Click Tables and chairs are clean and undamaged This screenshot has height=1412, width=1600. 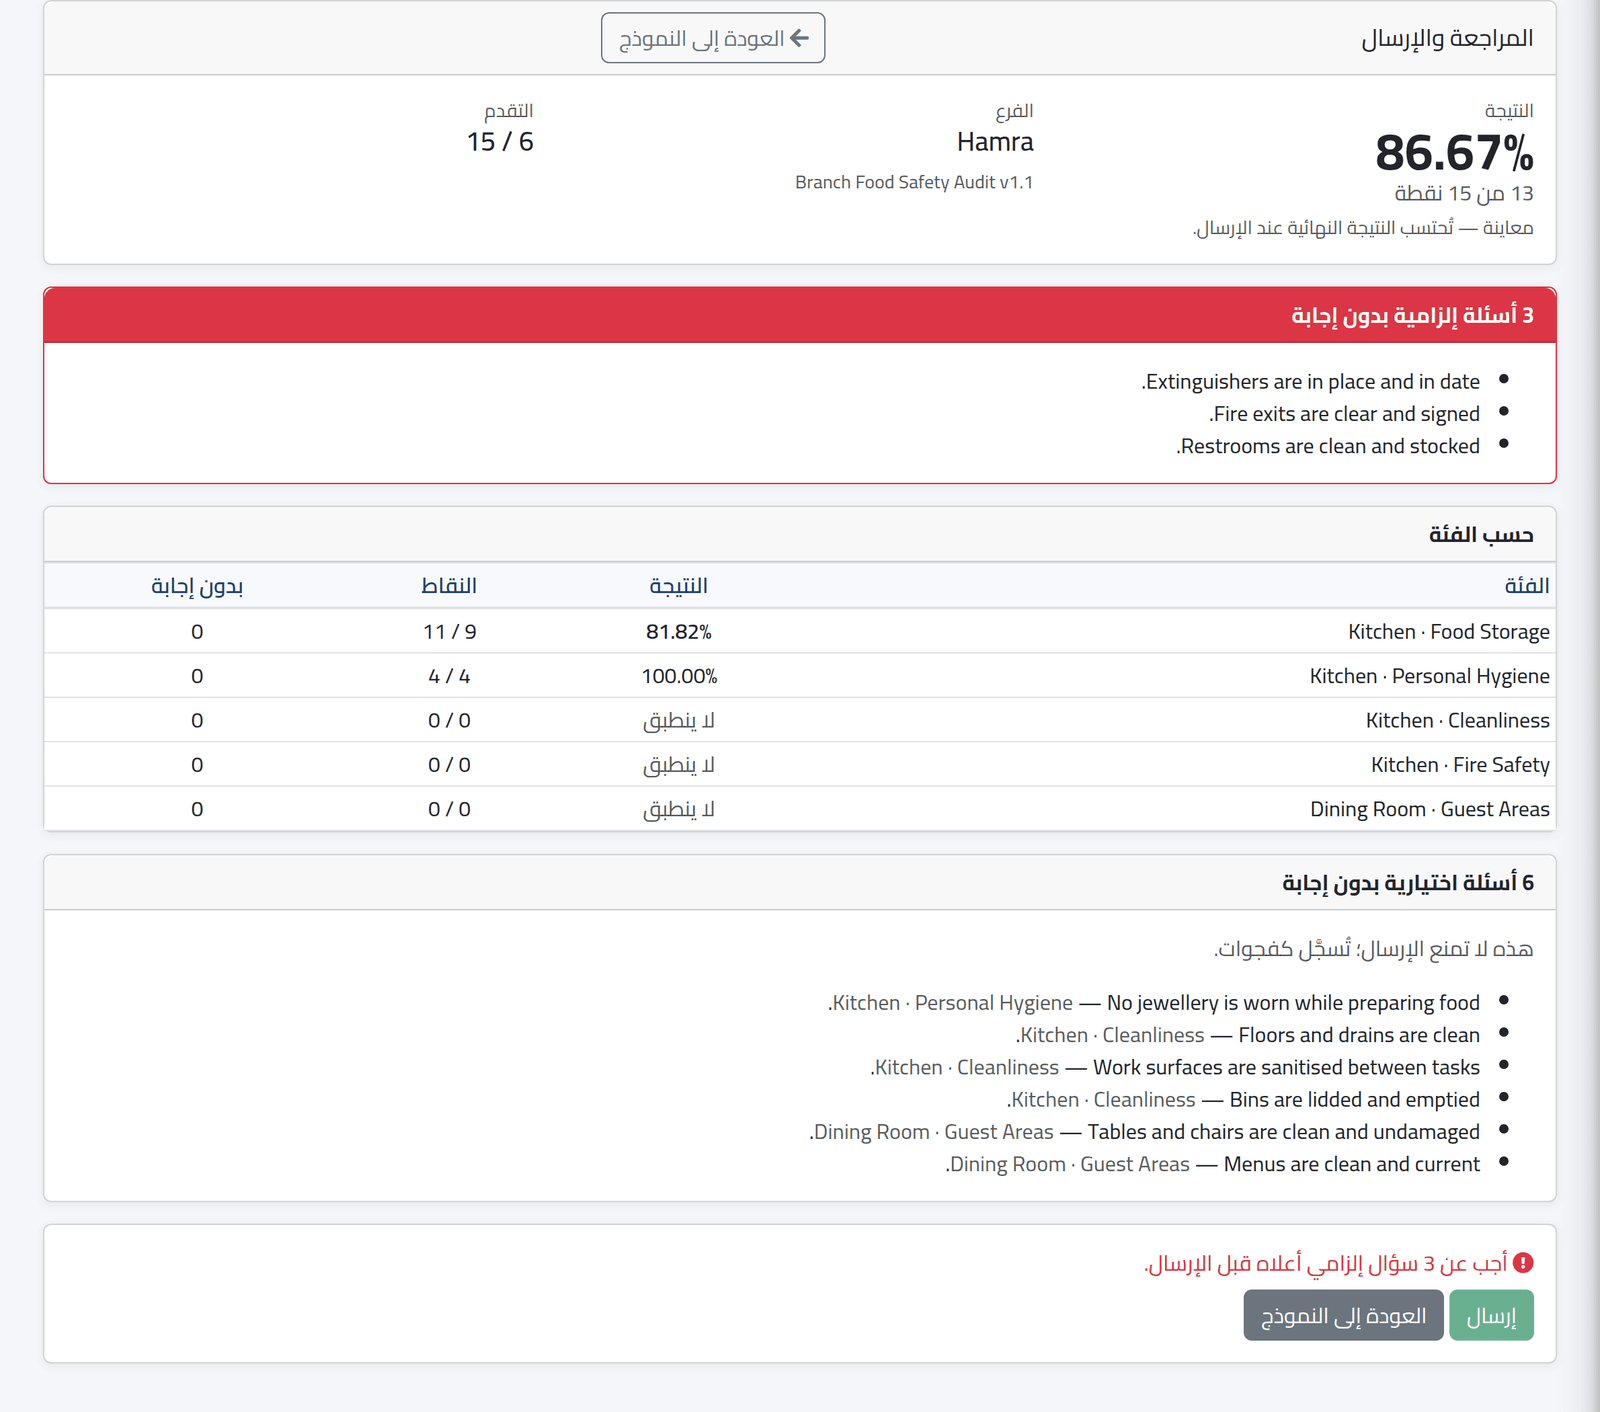click(1284, 1132)
